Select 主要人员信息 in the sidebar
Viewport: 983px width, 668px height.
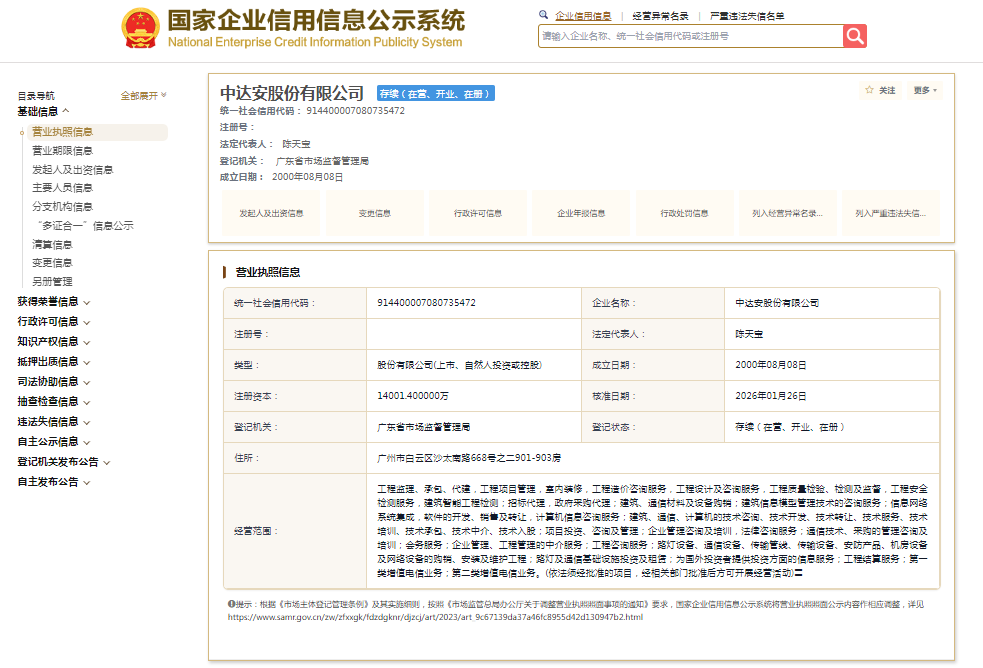click(62, 188)
